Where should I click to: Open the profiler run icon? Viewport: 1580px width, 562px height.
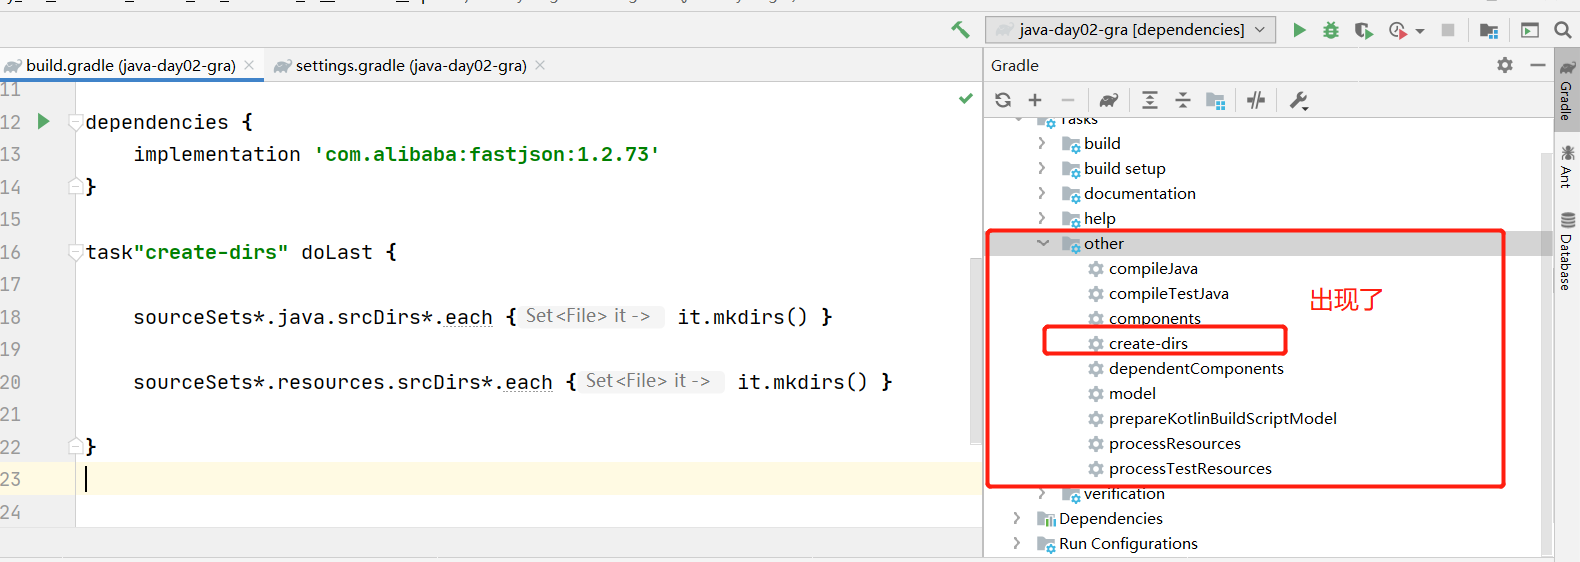click(x=1398, y=30)
